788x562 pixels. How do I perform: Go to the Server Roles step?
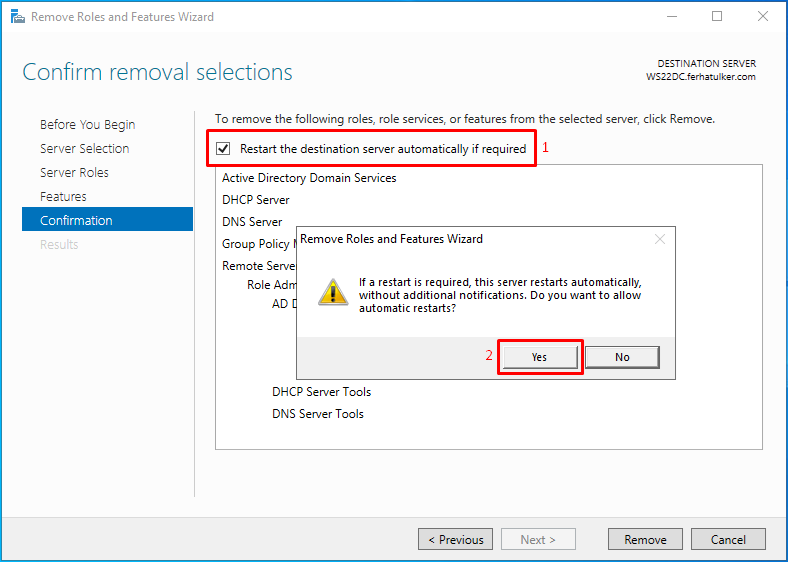(x=74, y=172)
